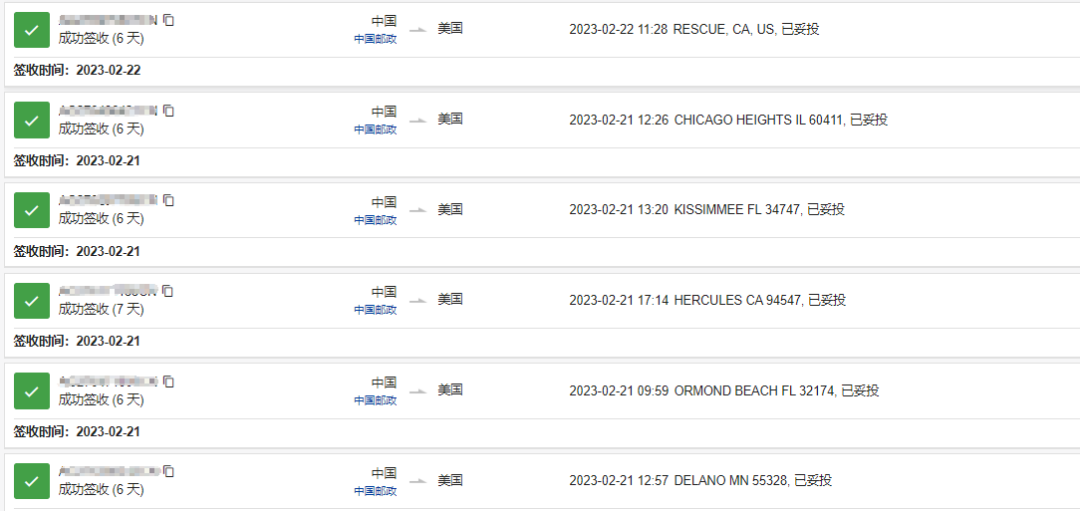Copy tracking number of Ormond Beach shipment
This screenshot has height=511, width=1080.
(169, 382)
